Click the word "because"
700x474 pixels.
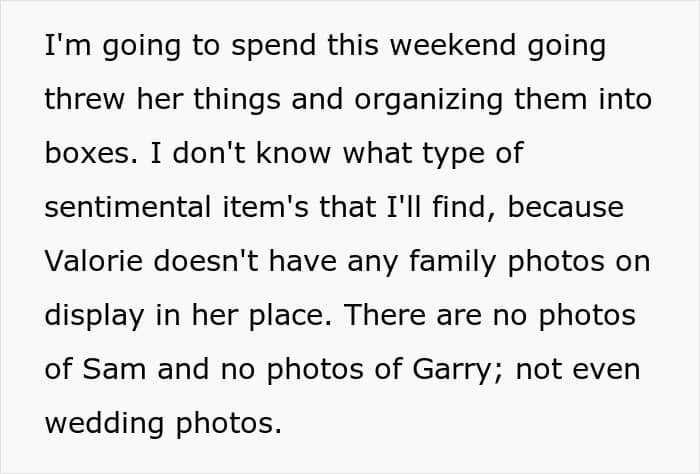(565, 207)
